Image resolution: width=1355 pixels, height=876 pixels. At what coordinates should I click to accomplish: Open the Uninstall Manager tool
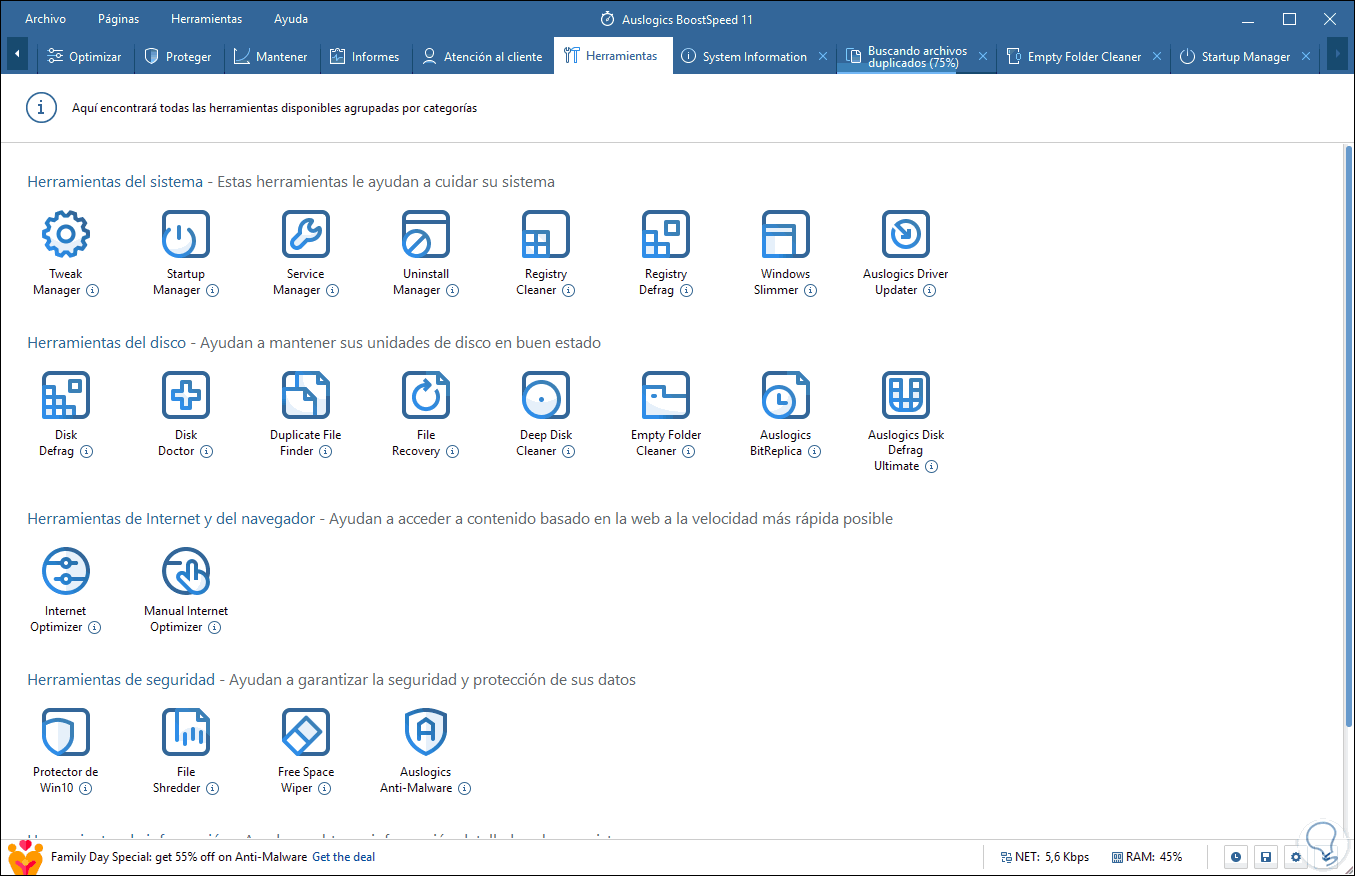click(426, 235)
